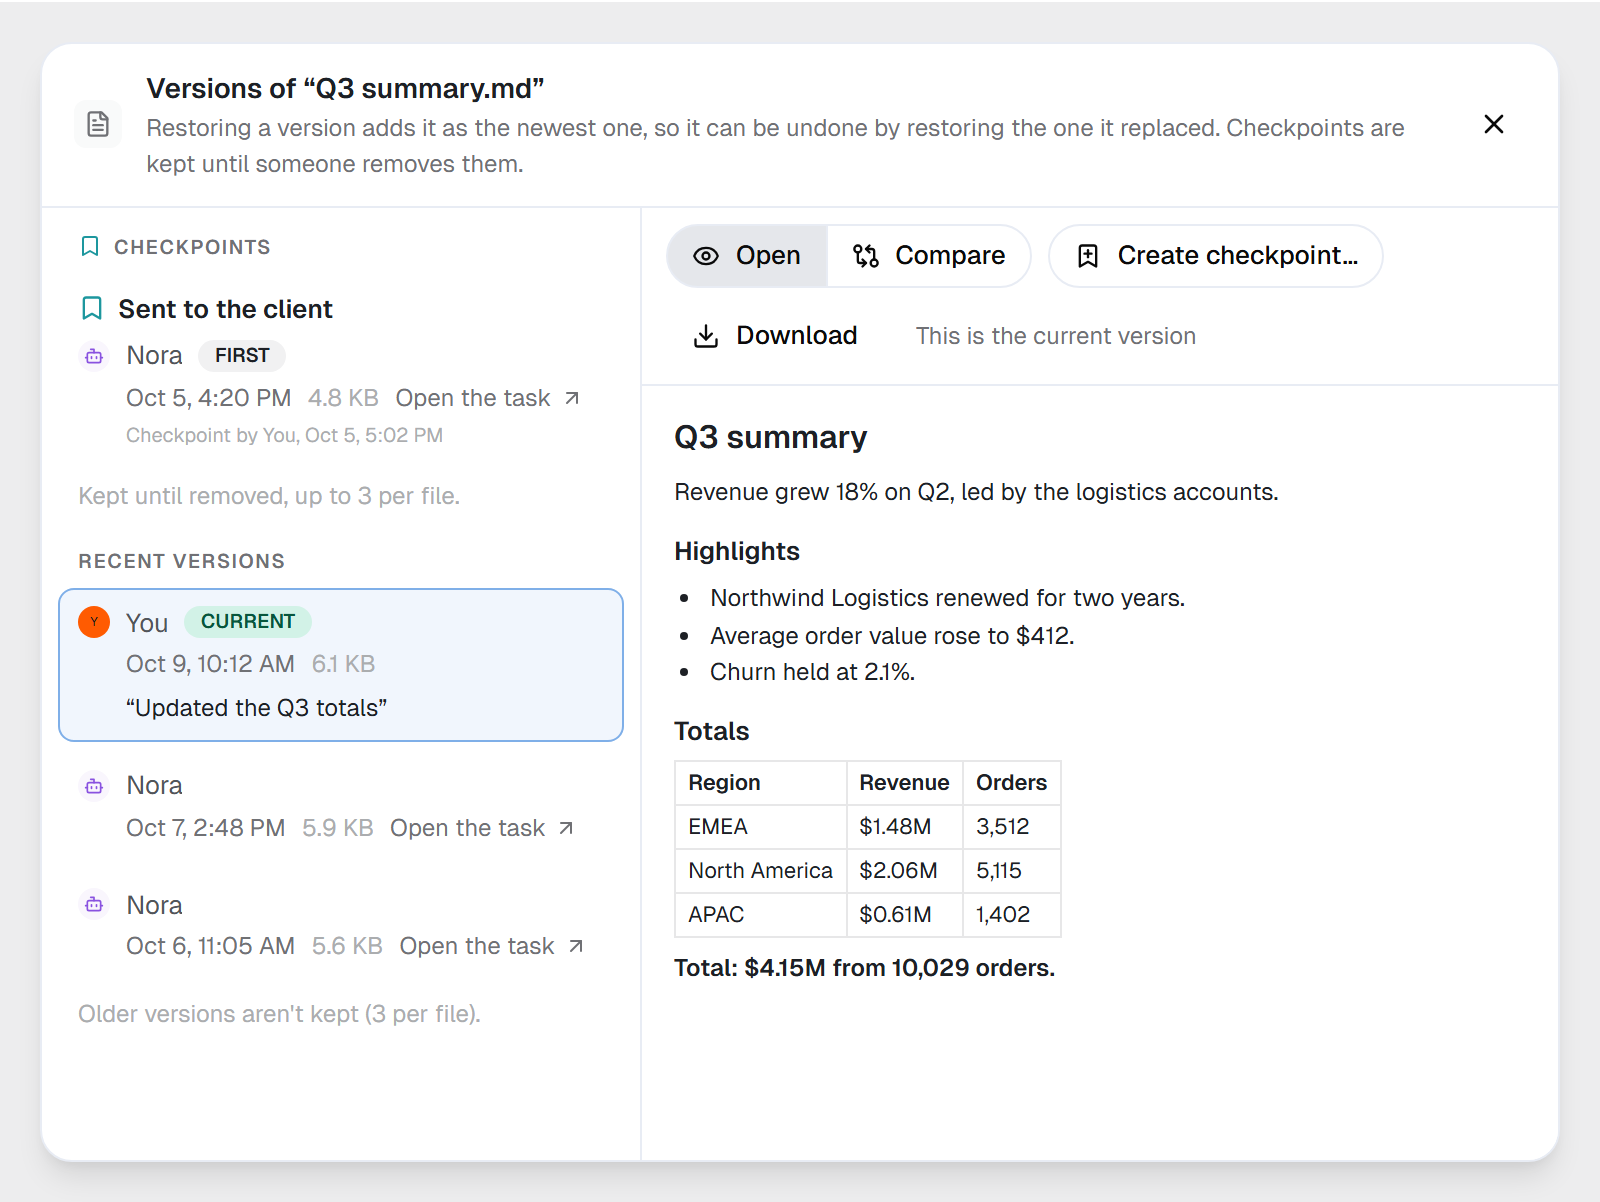Image resolution: width=1600 pixels, height=1202 pixels.
Task: Click the arrow icon after the Oct 5 Open the task
Action: click(572, 398)
